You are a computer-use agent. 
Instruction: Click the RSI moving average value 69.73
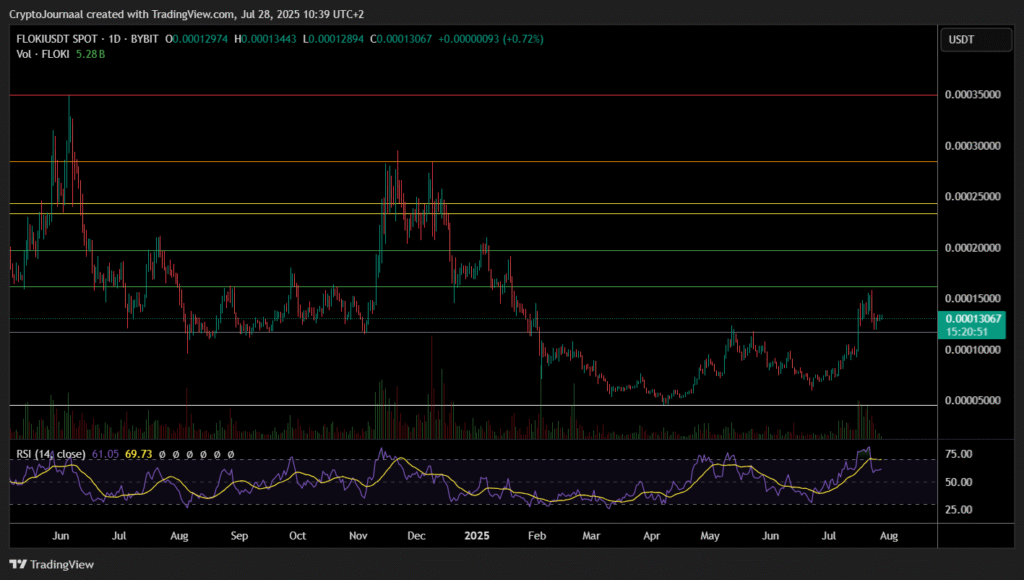tap(138, 454)
